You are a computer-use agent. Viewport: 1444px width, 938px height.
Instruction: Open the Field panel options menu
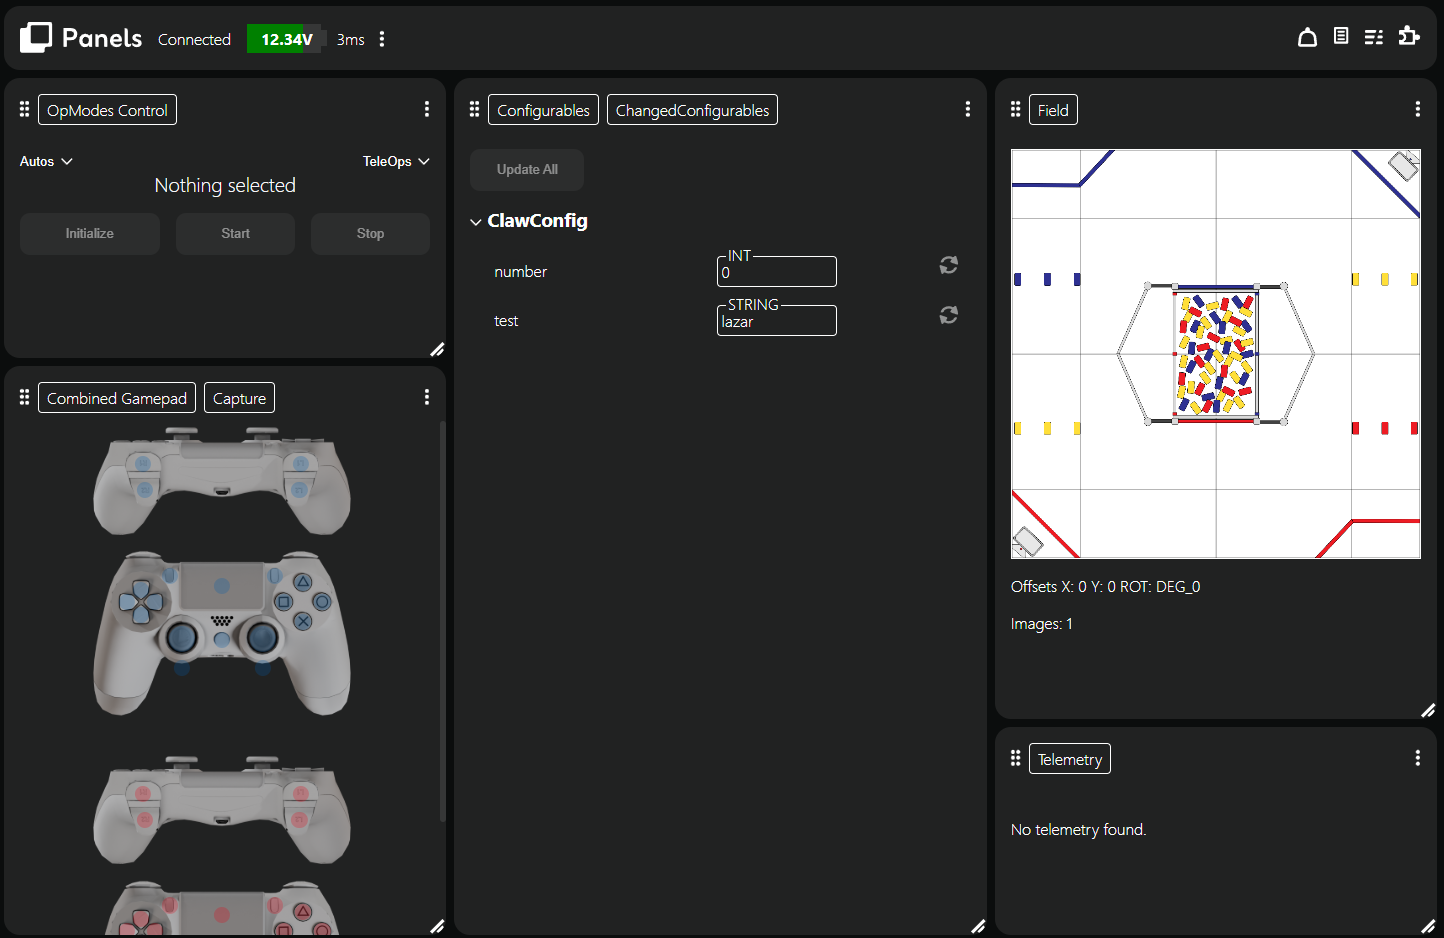click(1418, 109)
